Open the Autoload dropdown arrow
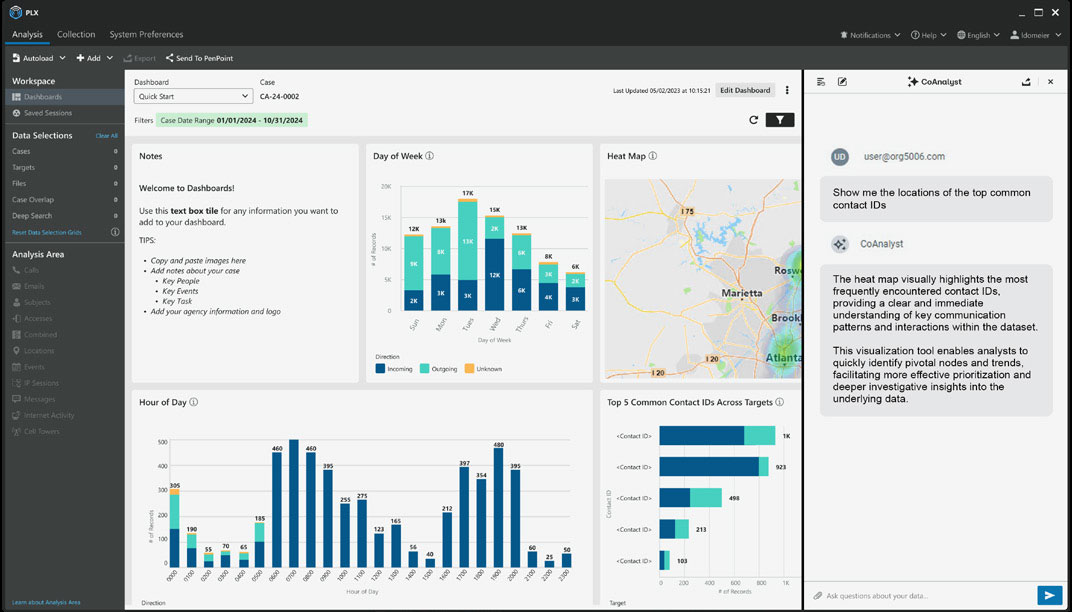This screenshot has height=612, width=1072. tap(62, 58)
